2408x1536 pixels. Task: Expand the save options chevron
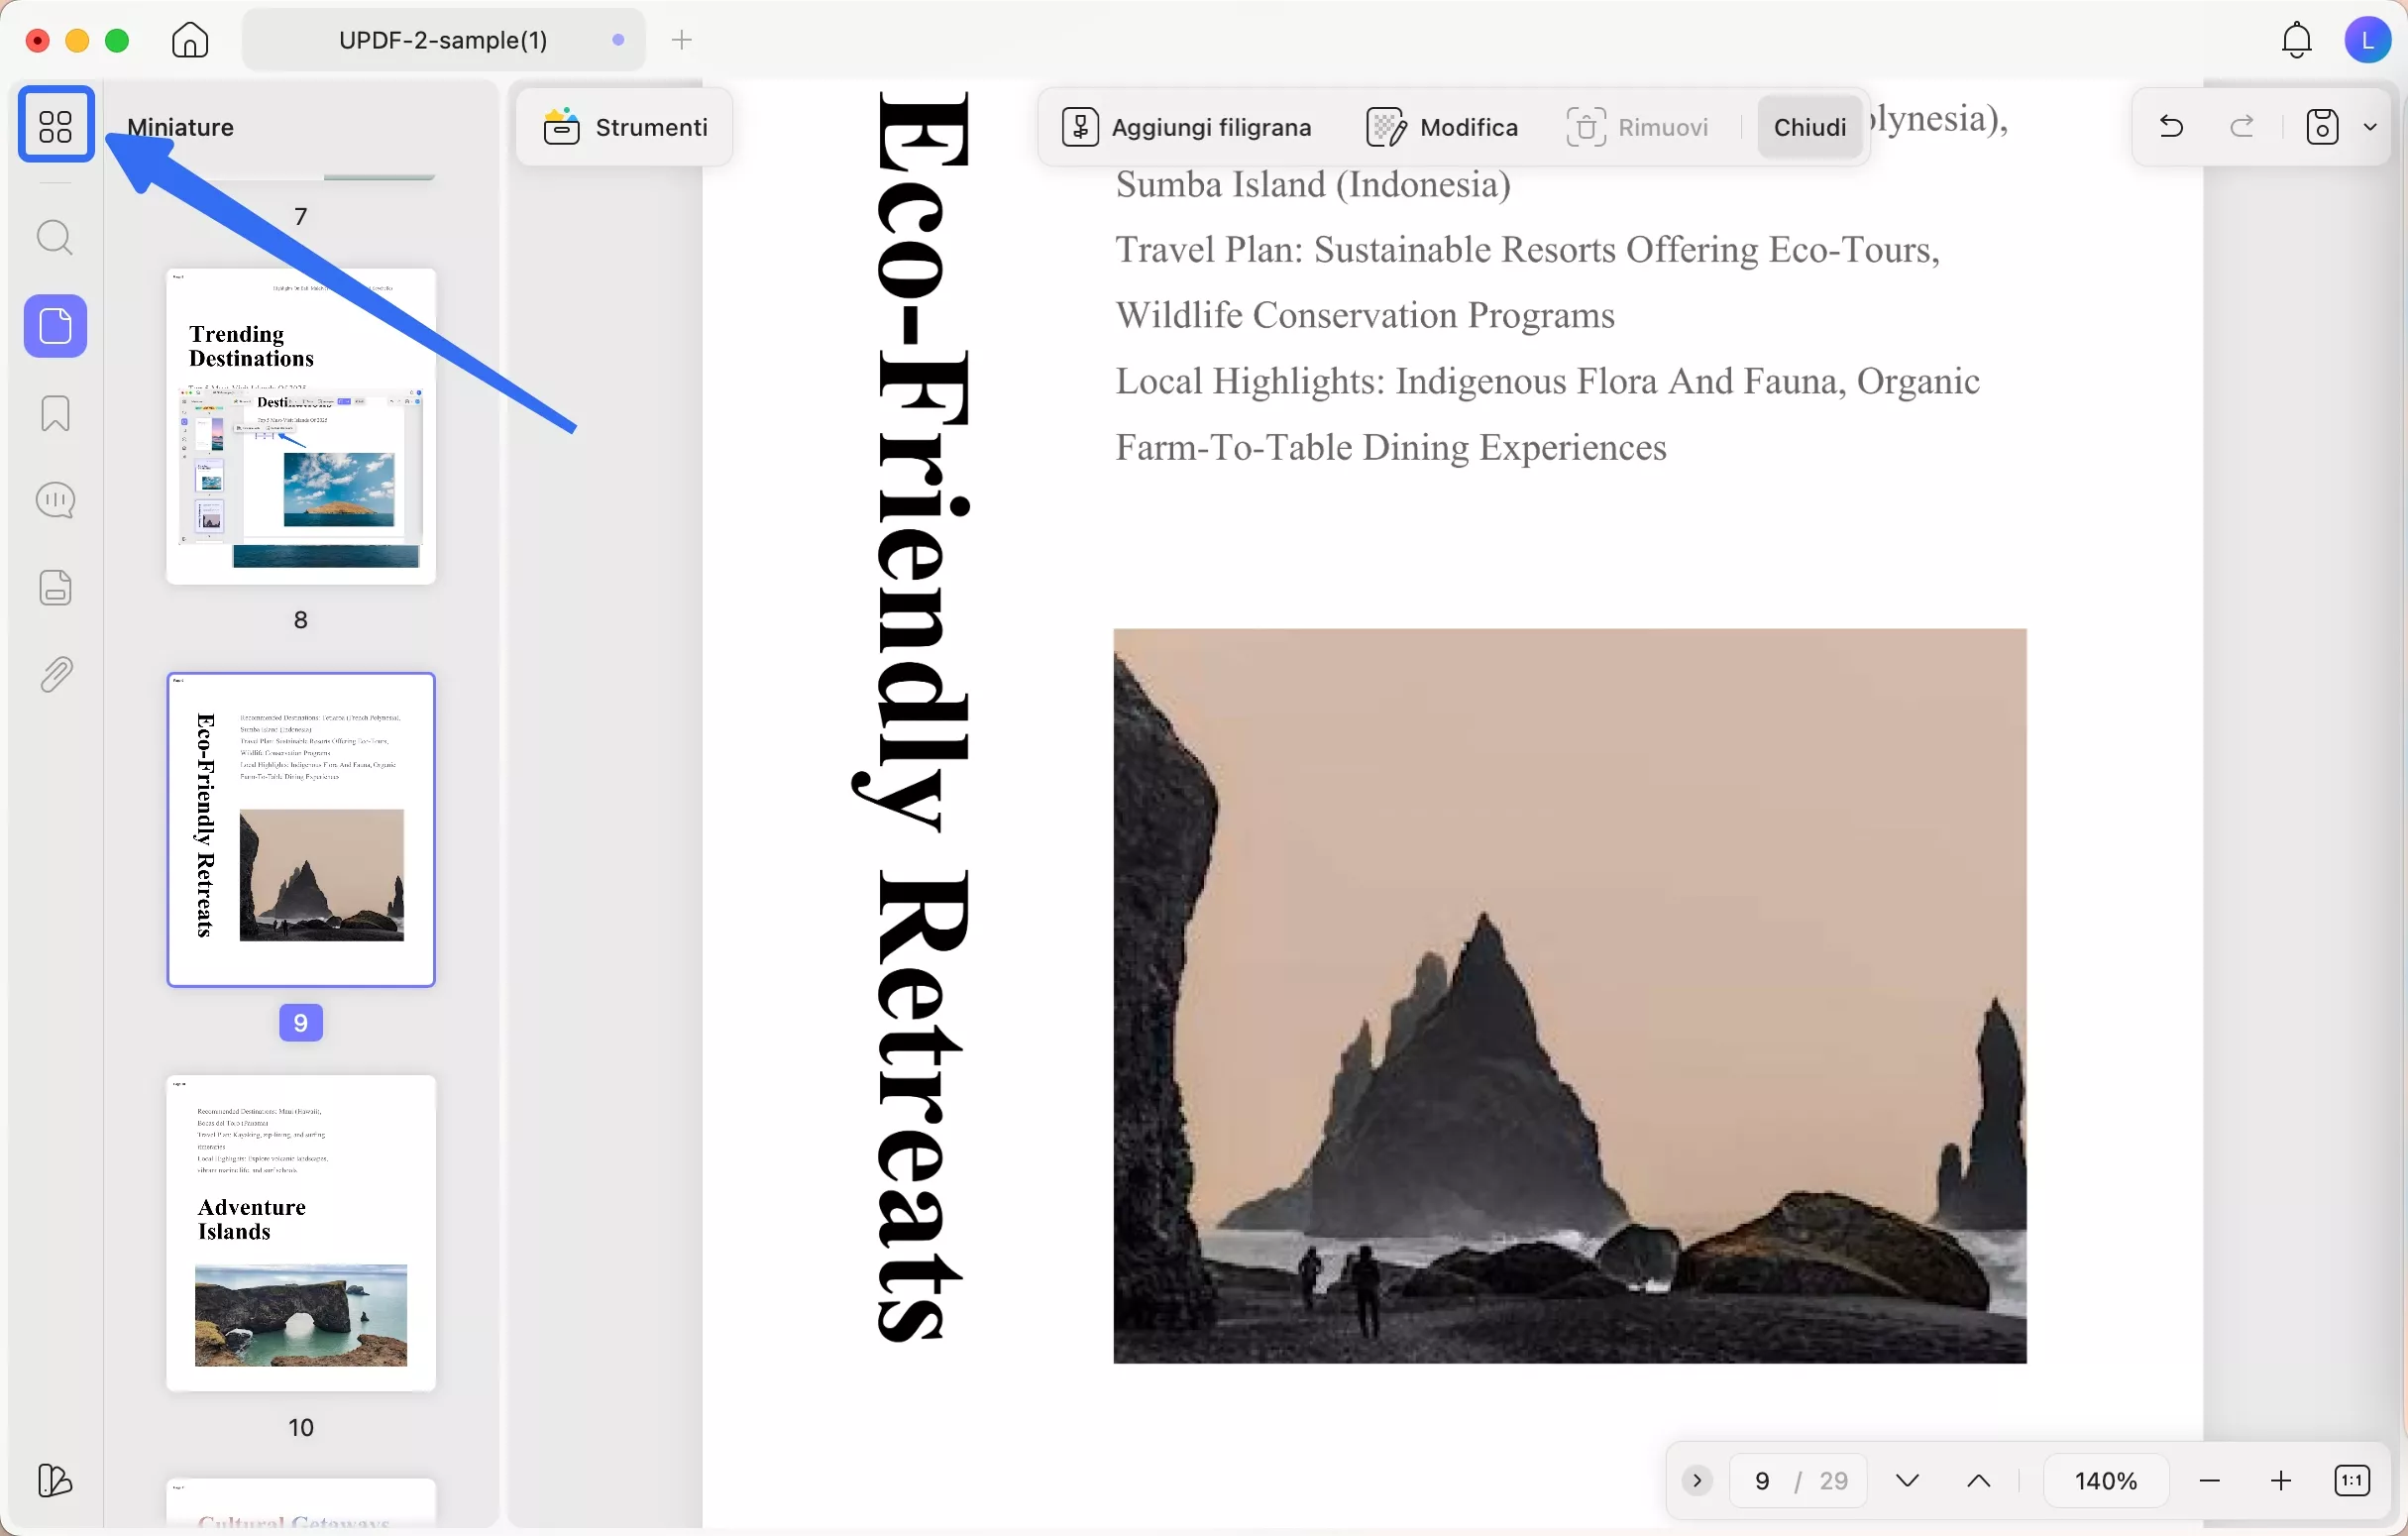coord(2372,126)
